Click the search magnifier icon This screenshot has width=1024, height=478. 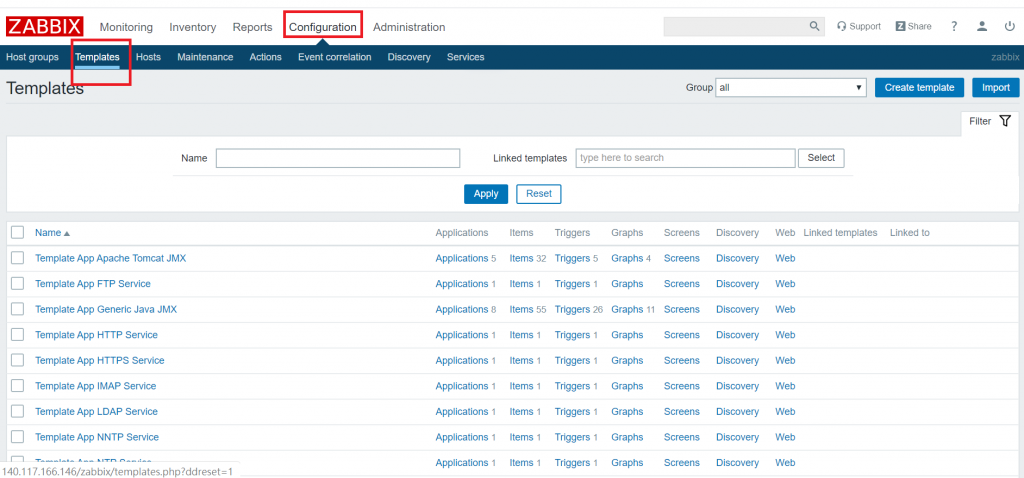(814, 26)
